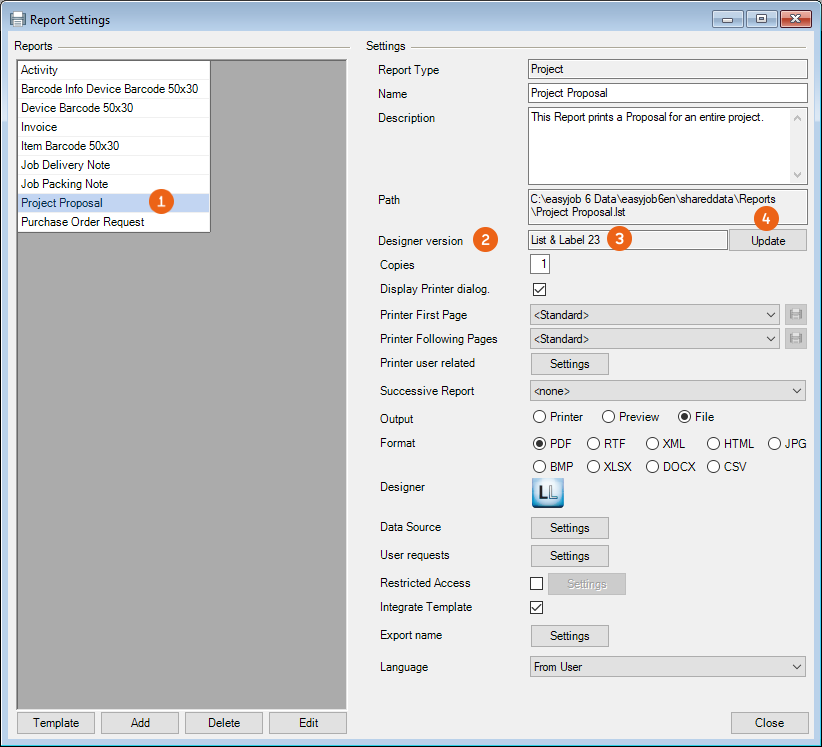Click save icon beside Printer Following Pages
The width and height of the screenshot is (822, 747).
click(795, 339)
